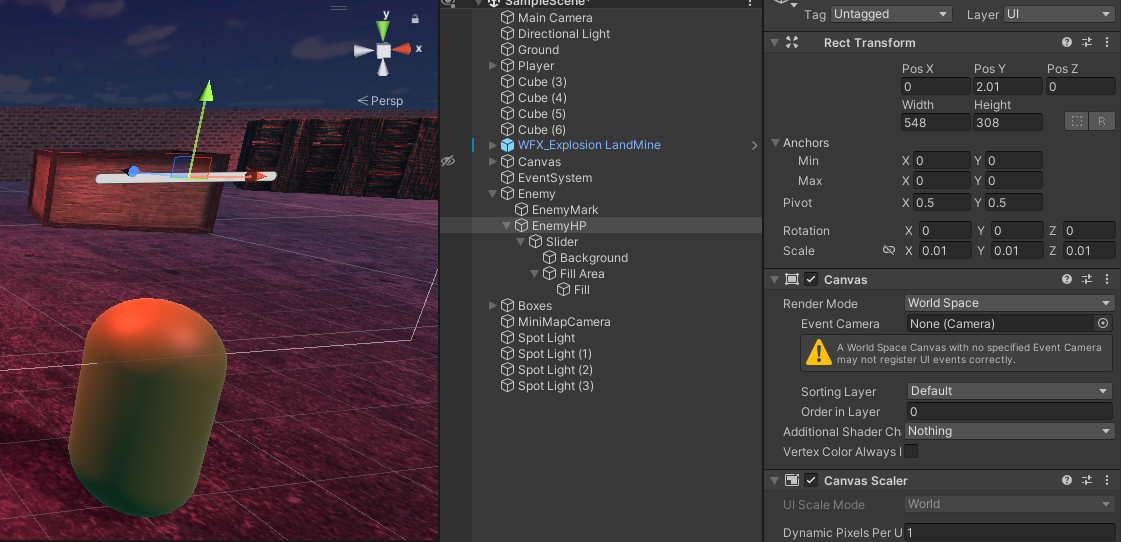The height and width of the screenshot is (542, 1121).
Task: Click the Pos Y input field
Action: click(1007, 87)
